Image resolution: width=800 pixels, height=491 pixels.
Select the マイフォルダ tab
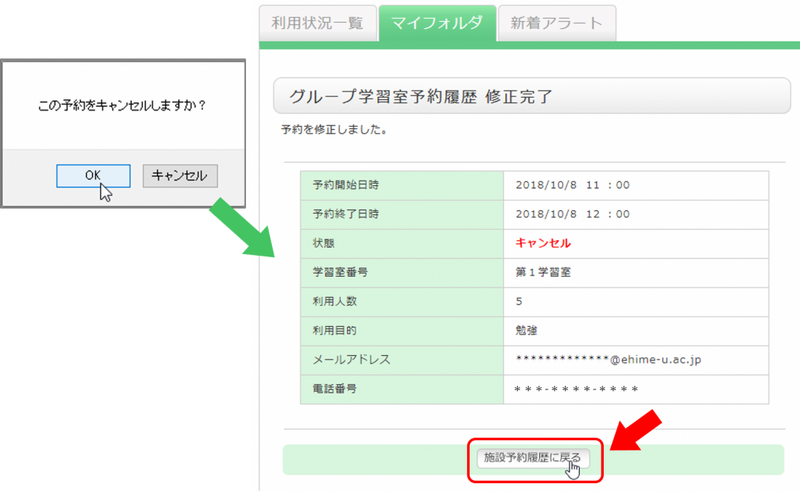437,22
